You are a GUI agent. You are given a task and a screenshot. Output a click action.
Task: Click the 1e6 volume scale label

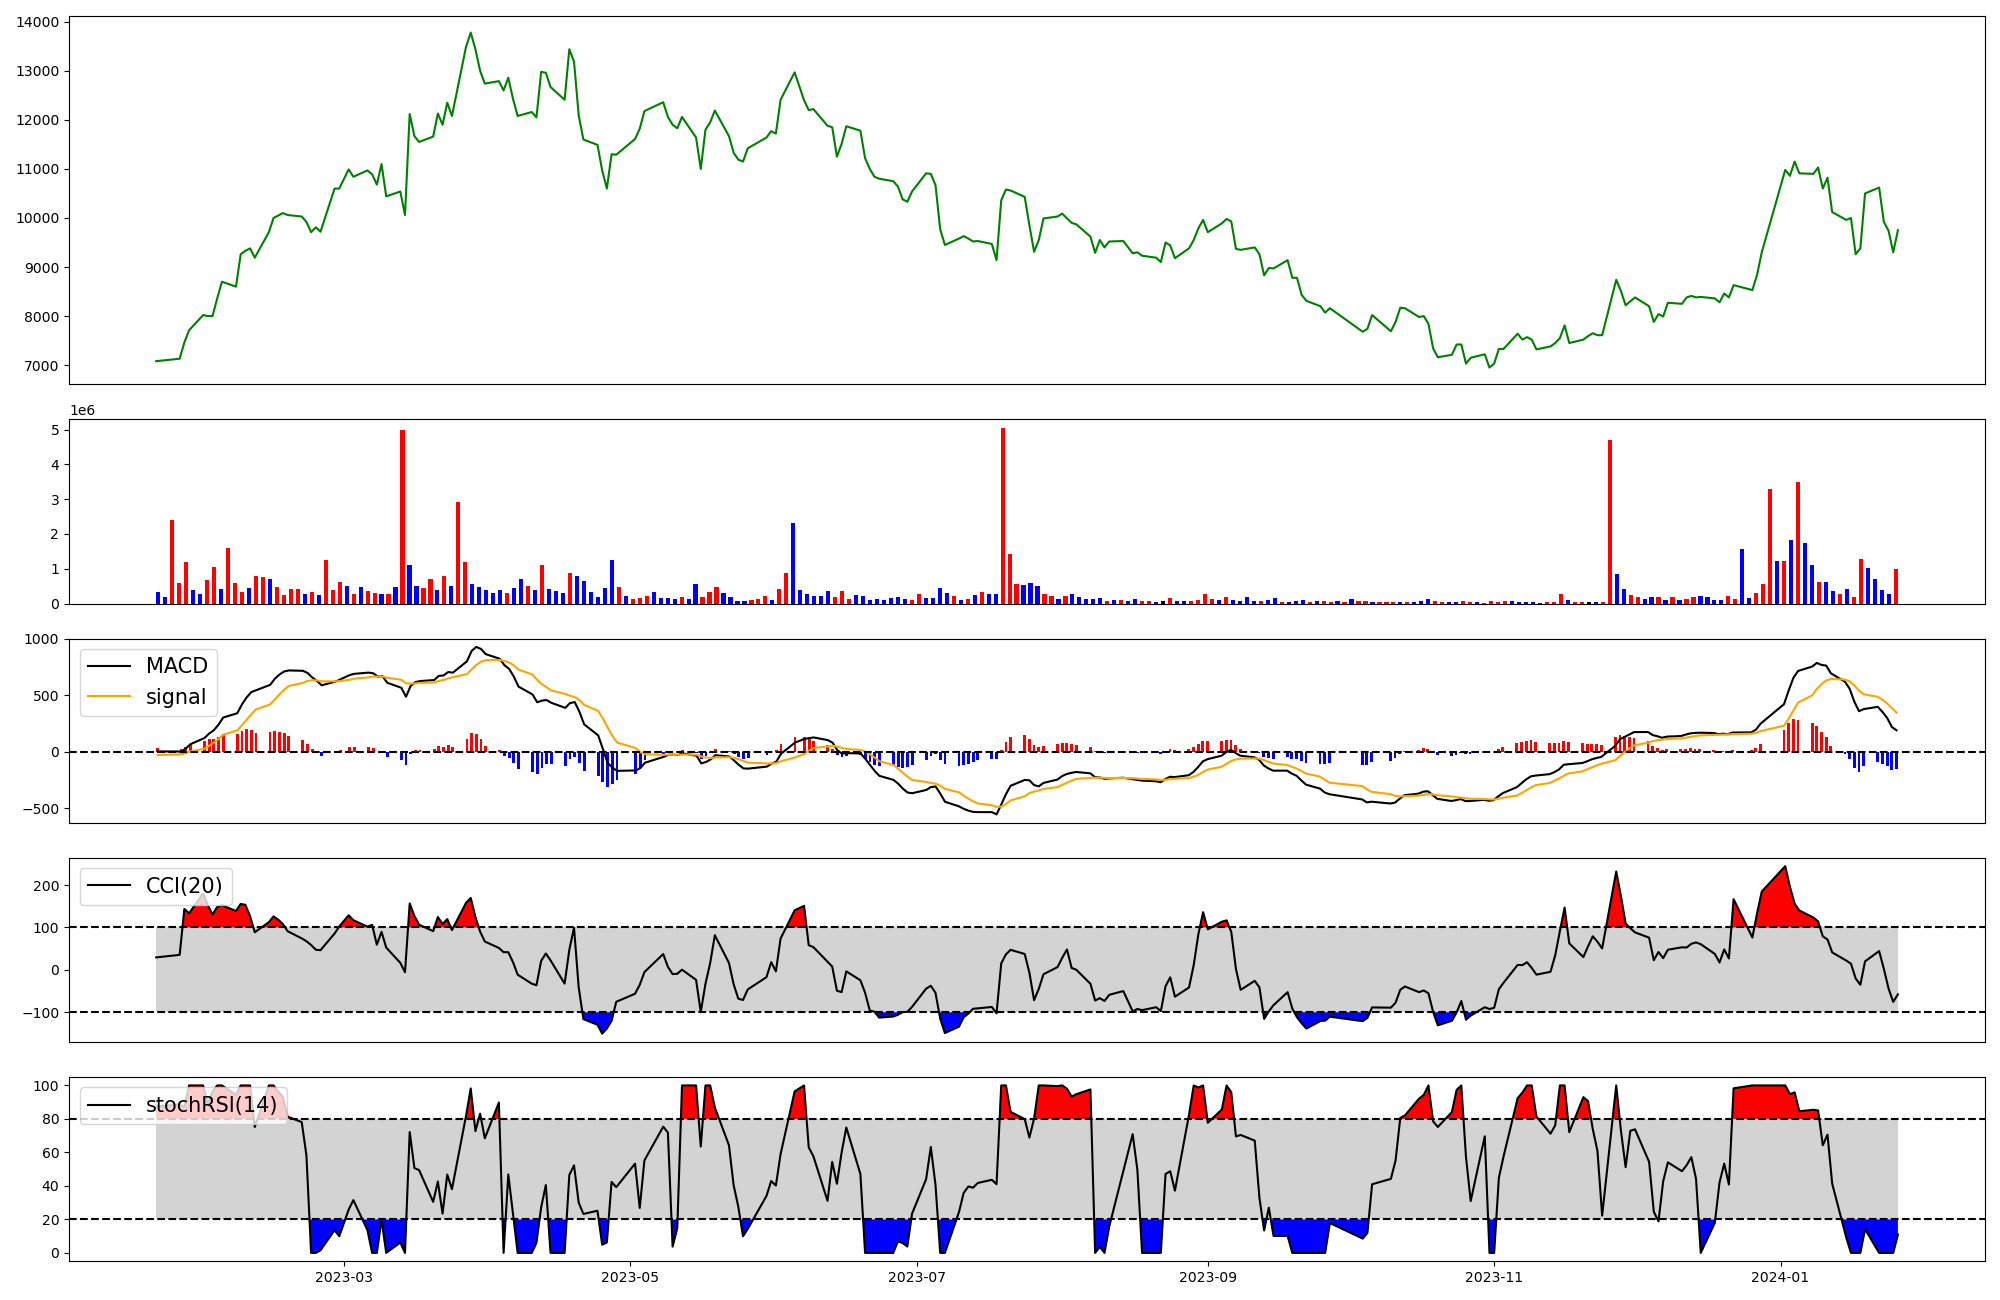(x=82, y=411)
